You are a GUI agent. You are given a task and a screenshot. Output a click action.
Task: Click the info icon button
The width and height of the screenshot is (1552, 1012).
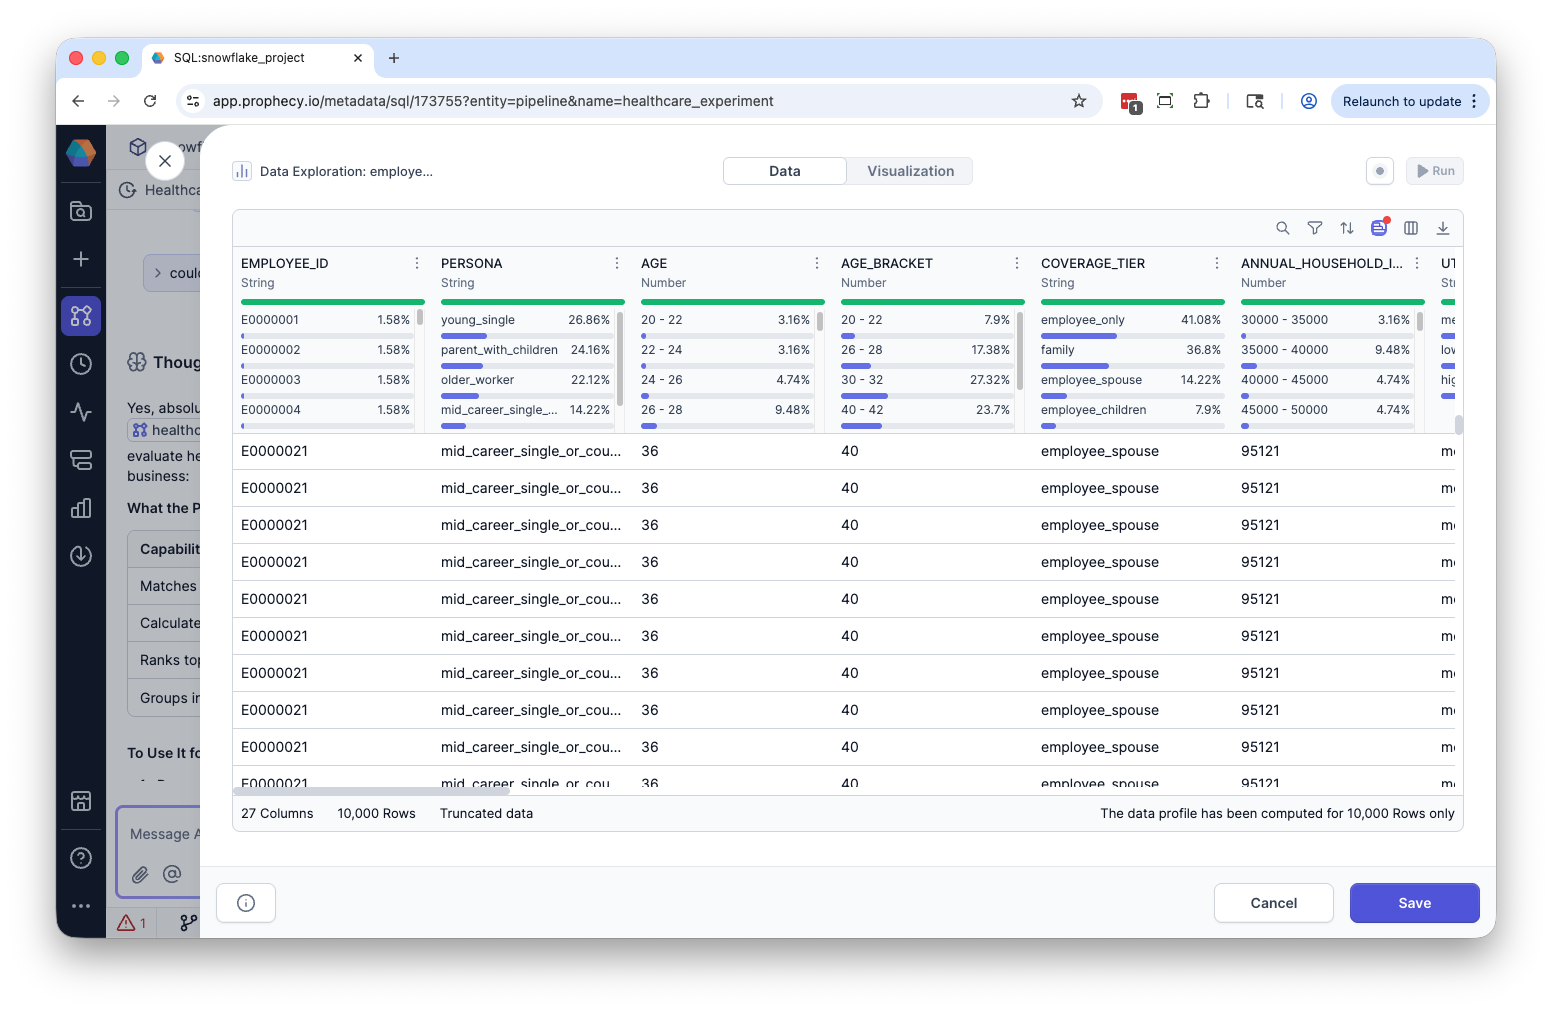[x=246, y=903]
